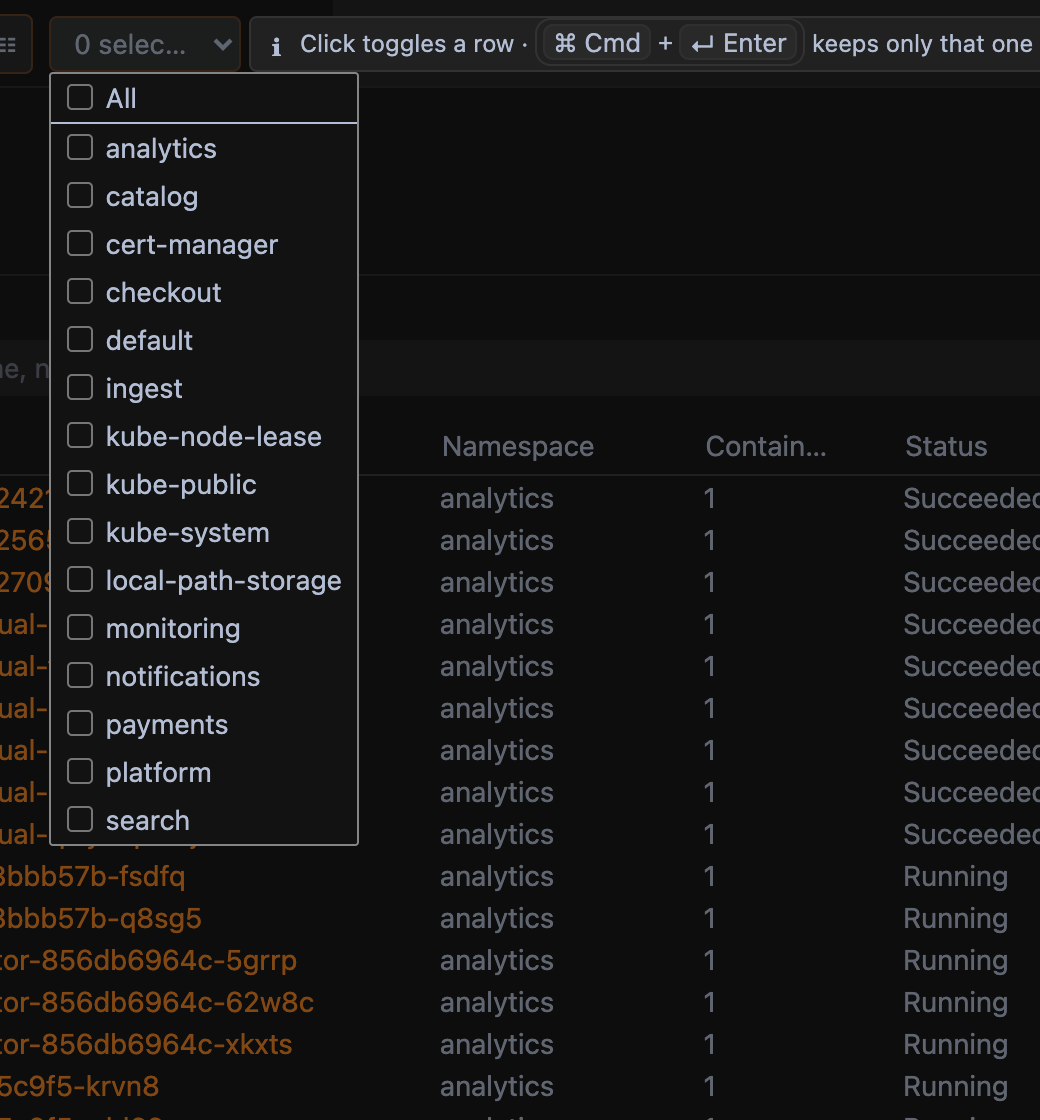Open pod link ending in fsdfq
Screen dimensions: 1040x1120
[x=93, y=876]
